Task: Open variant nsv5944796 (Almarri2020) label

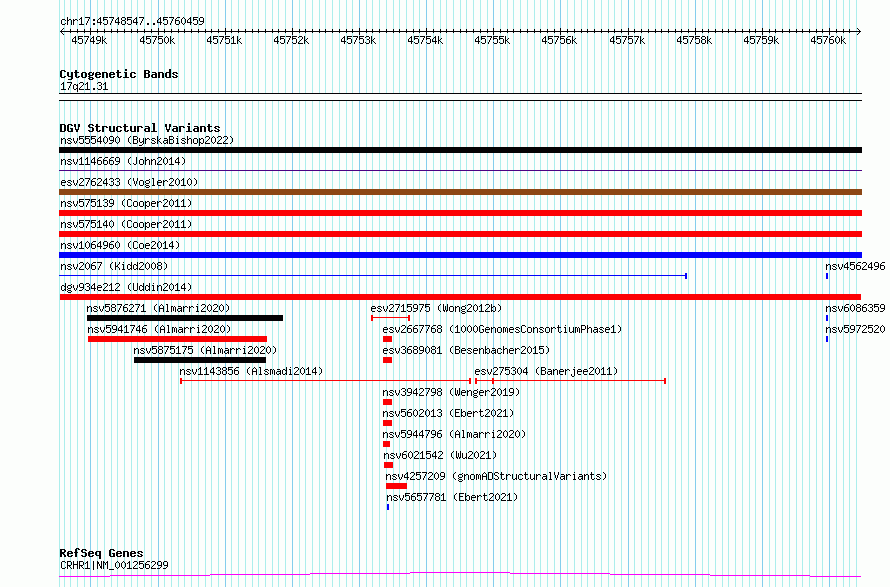Action: point(454,434)
